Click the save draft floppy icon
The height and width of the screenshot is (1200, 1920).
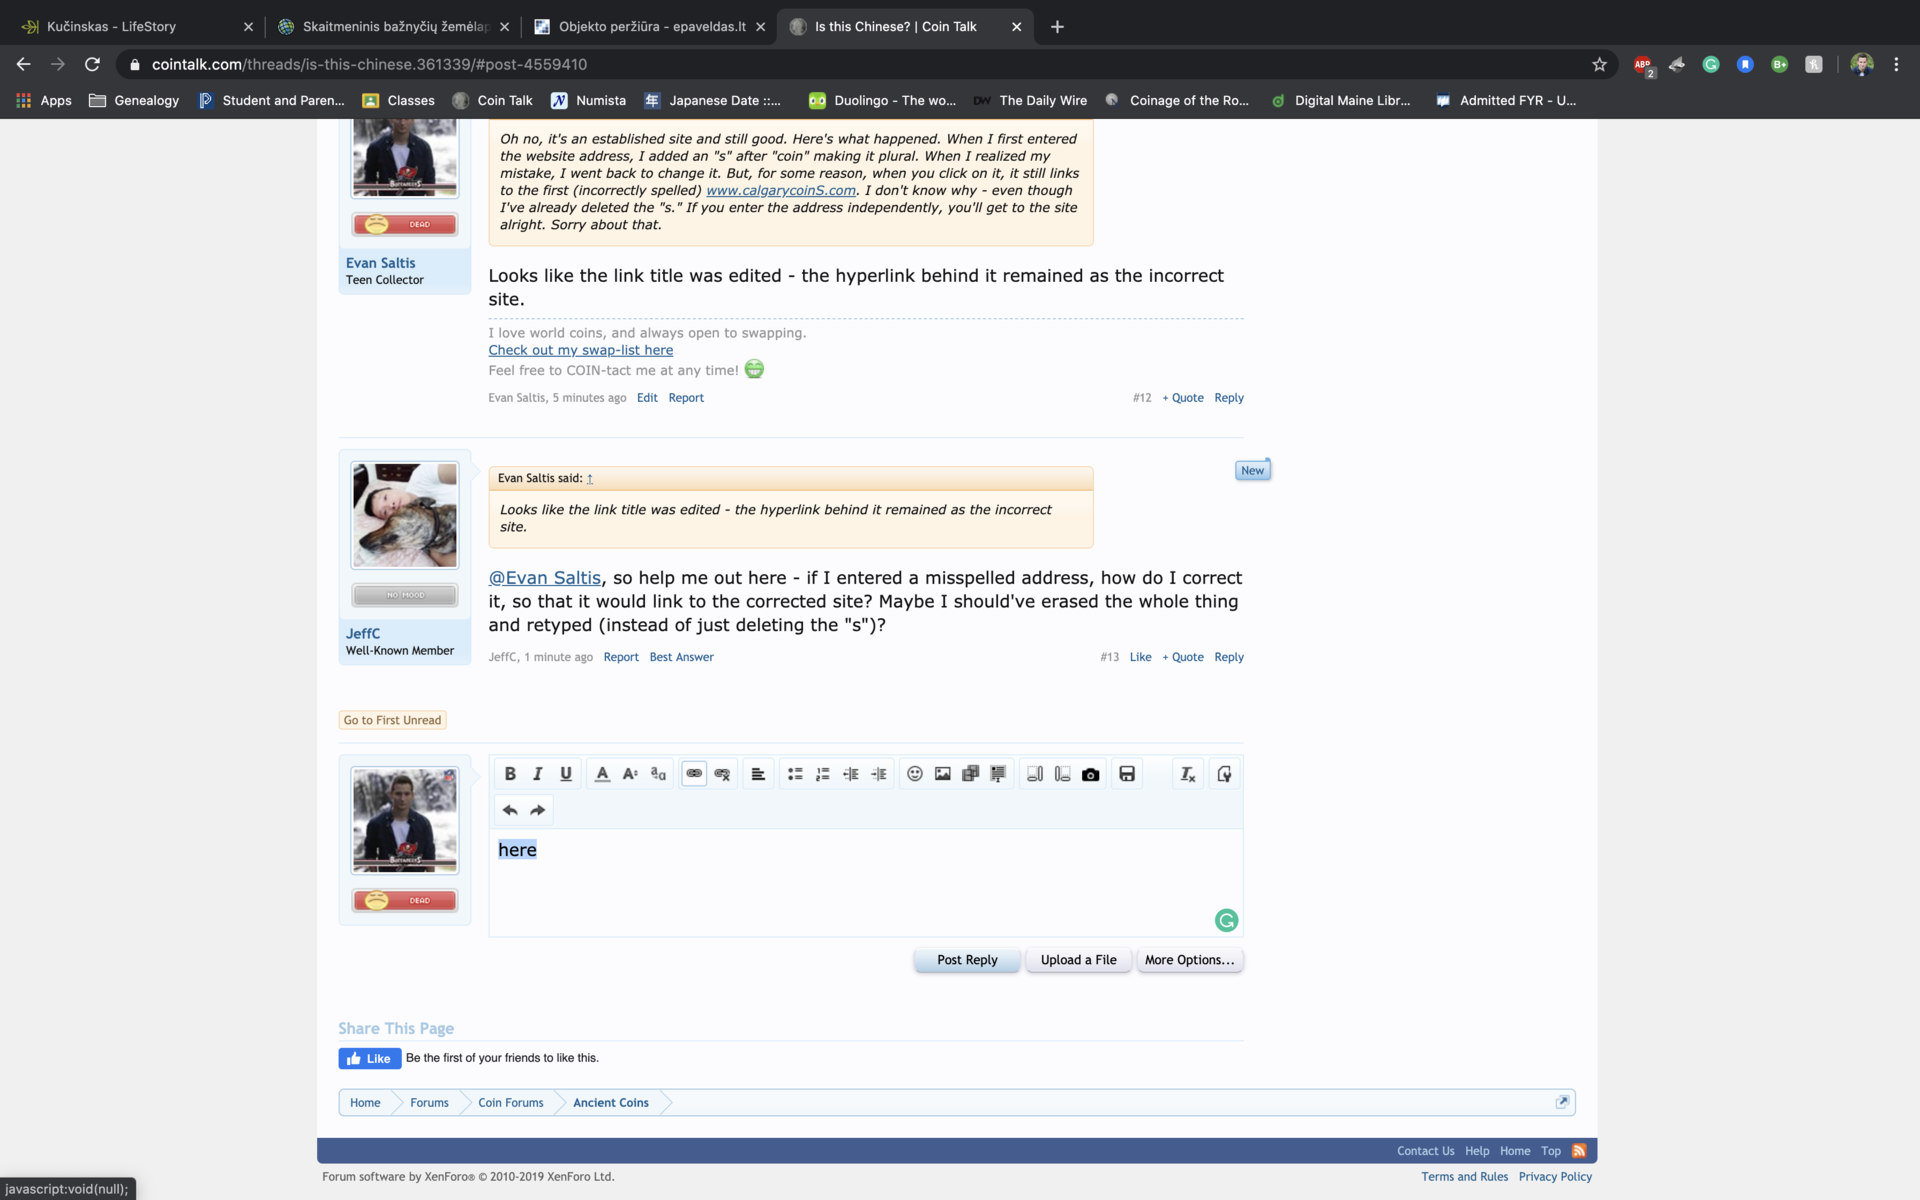pyautogui.click(x=1127, y=774)
